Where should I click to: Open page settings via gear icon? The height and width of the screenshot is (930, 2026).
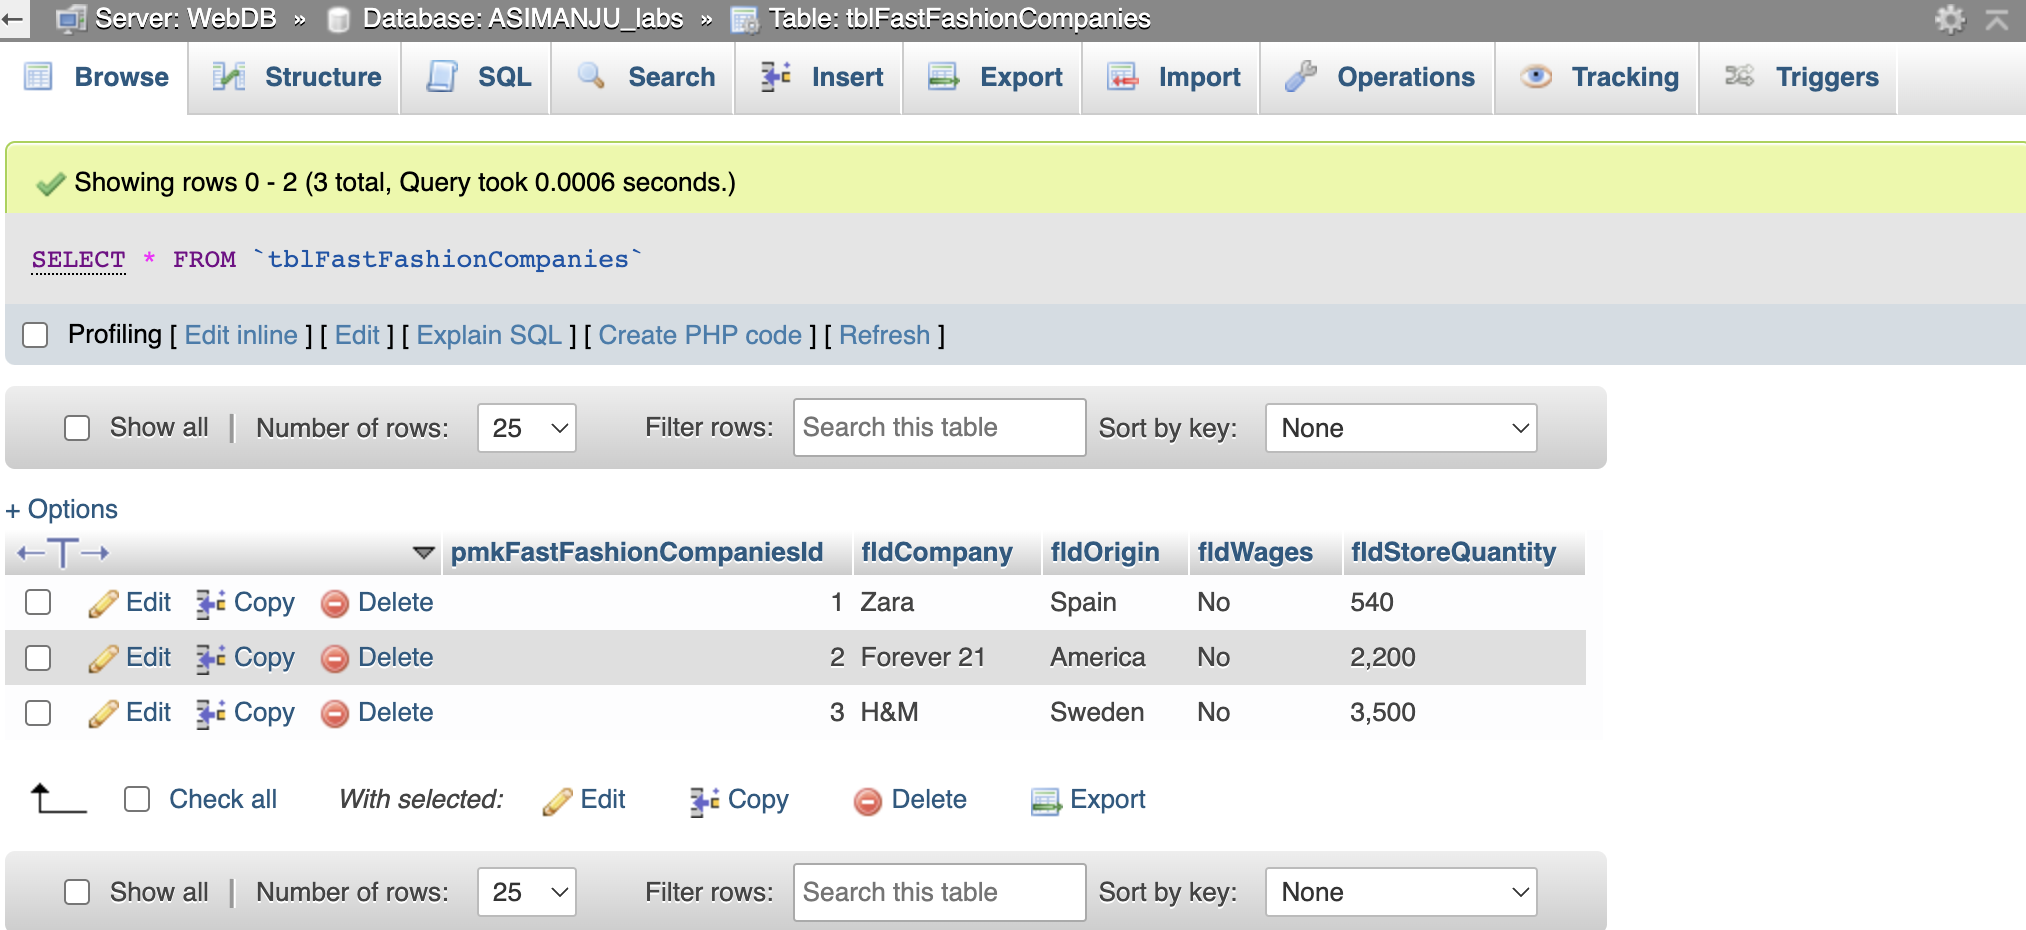click(1950, 19)
